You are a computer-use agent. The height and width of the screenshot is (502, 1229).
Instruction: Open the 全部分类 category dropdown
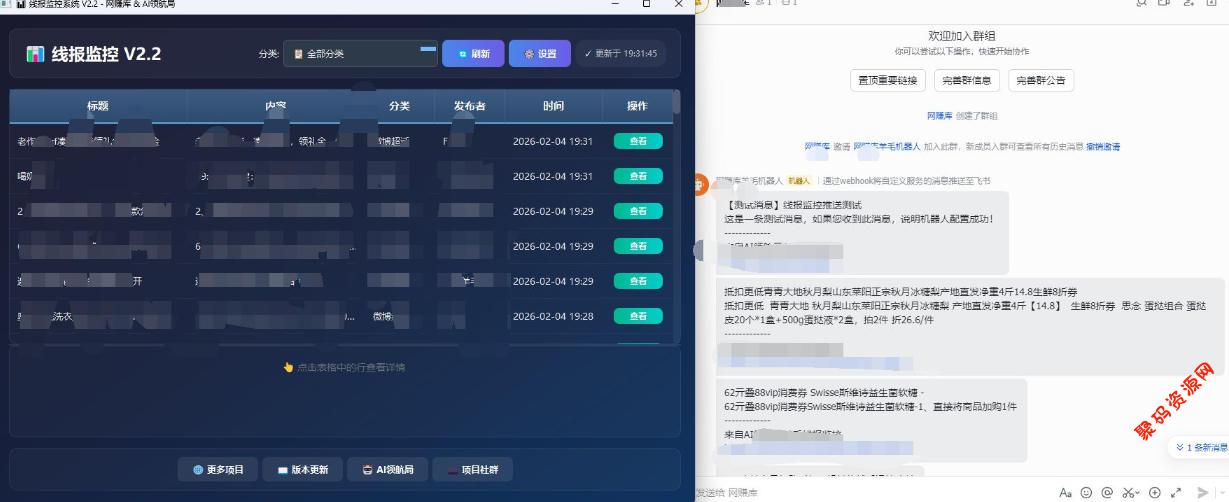[360, 54]
